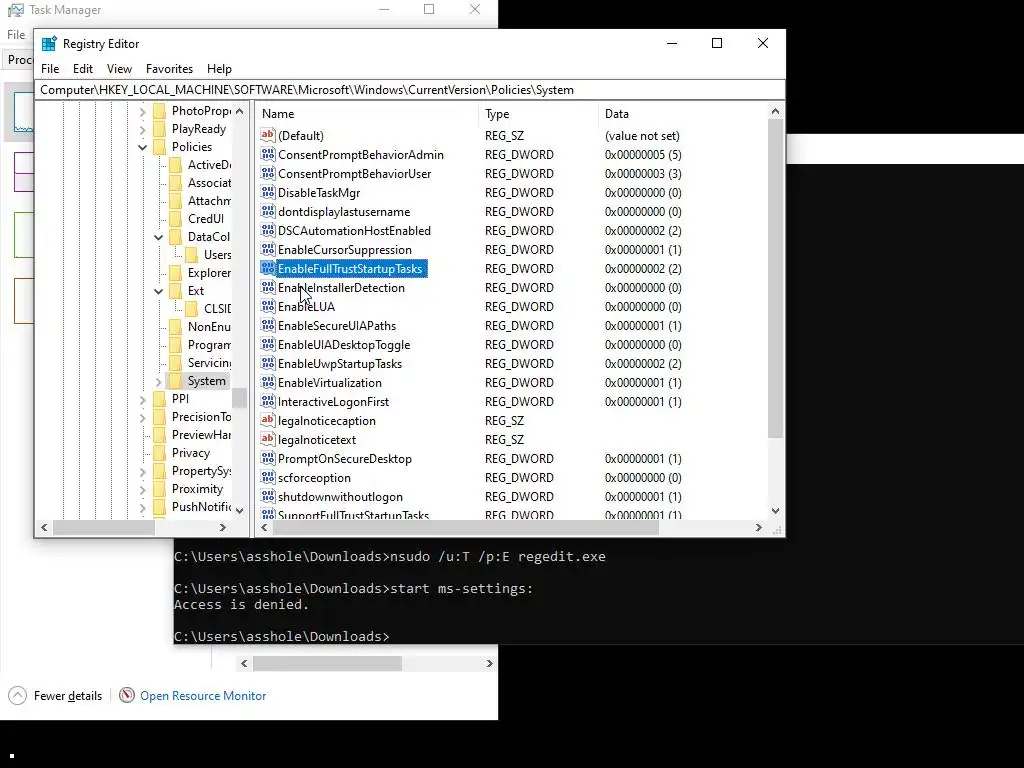Click the folder icon next to Privacy
This screenshot has width=1024, height=768.
coord(159,453)
